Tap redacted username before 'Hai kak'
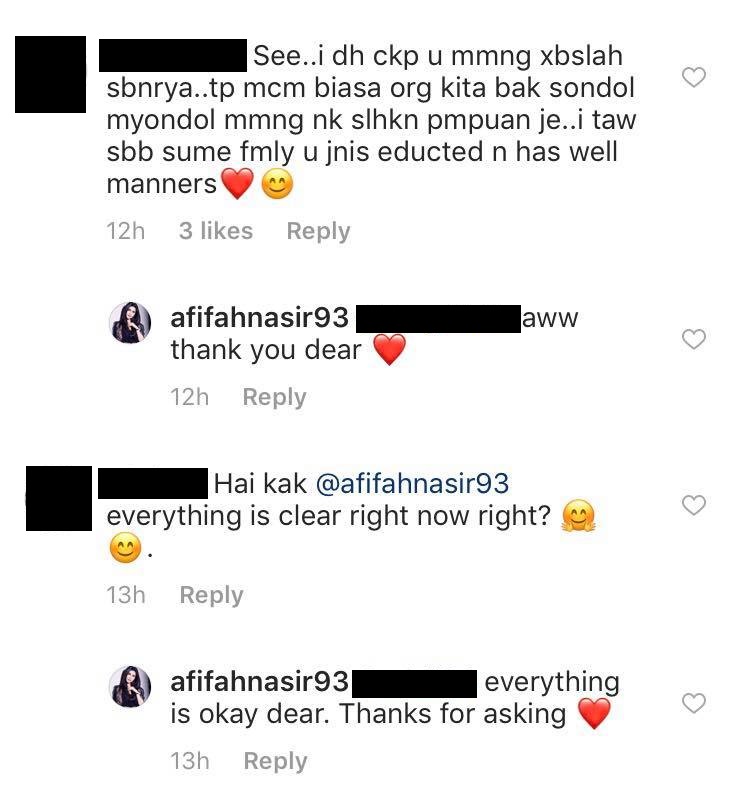 tap(153, 483)
